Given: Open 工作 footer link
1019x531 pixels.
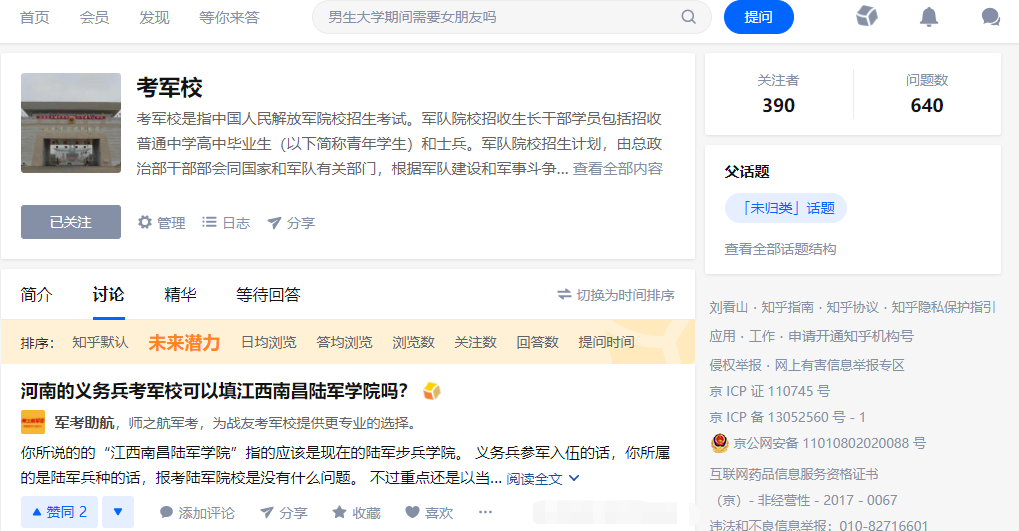Looking at the screenshot, I should [762, 336].
